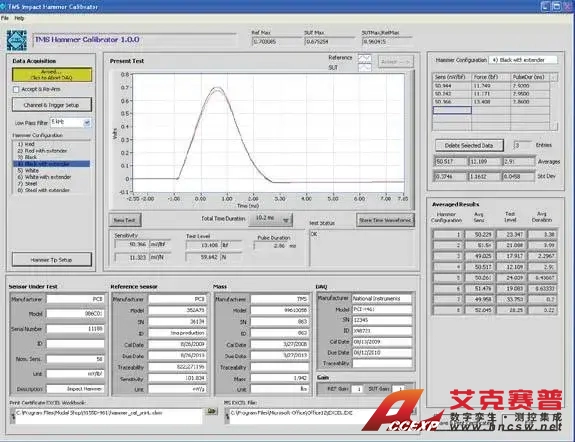
Task: Click the Entries count field
Action: [523, 146]
